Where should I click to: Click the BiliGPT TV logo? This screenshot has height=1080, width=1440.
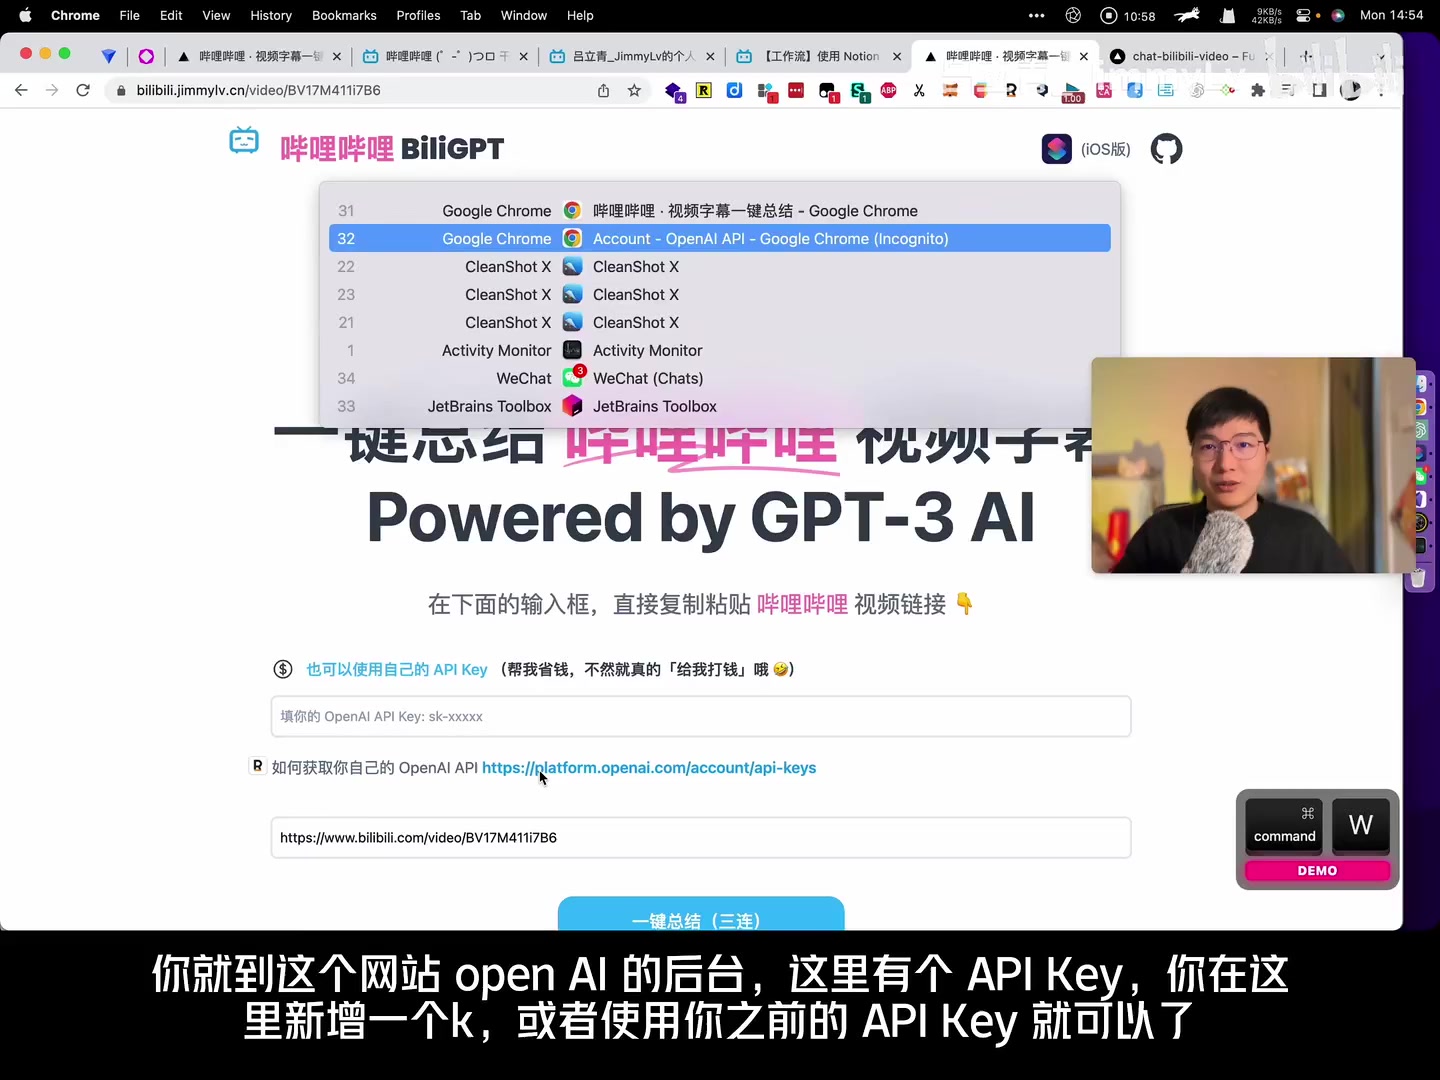pos(244,142)
